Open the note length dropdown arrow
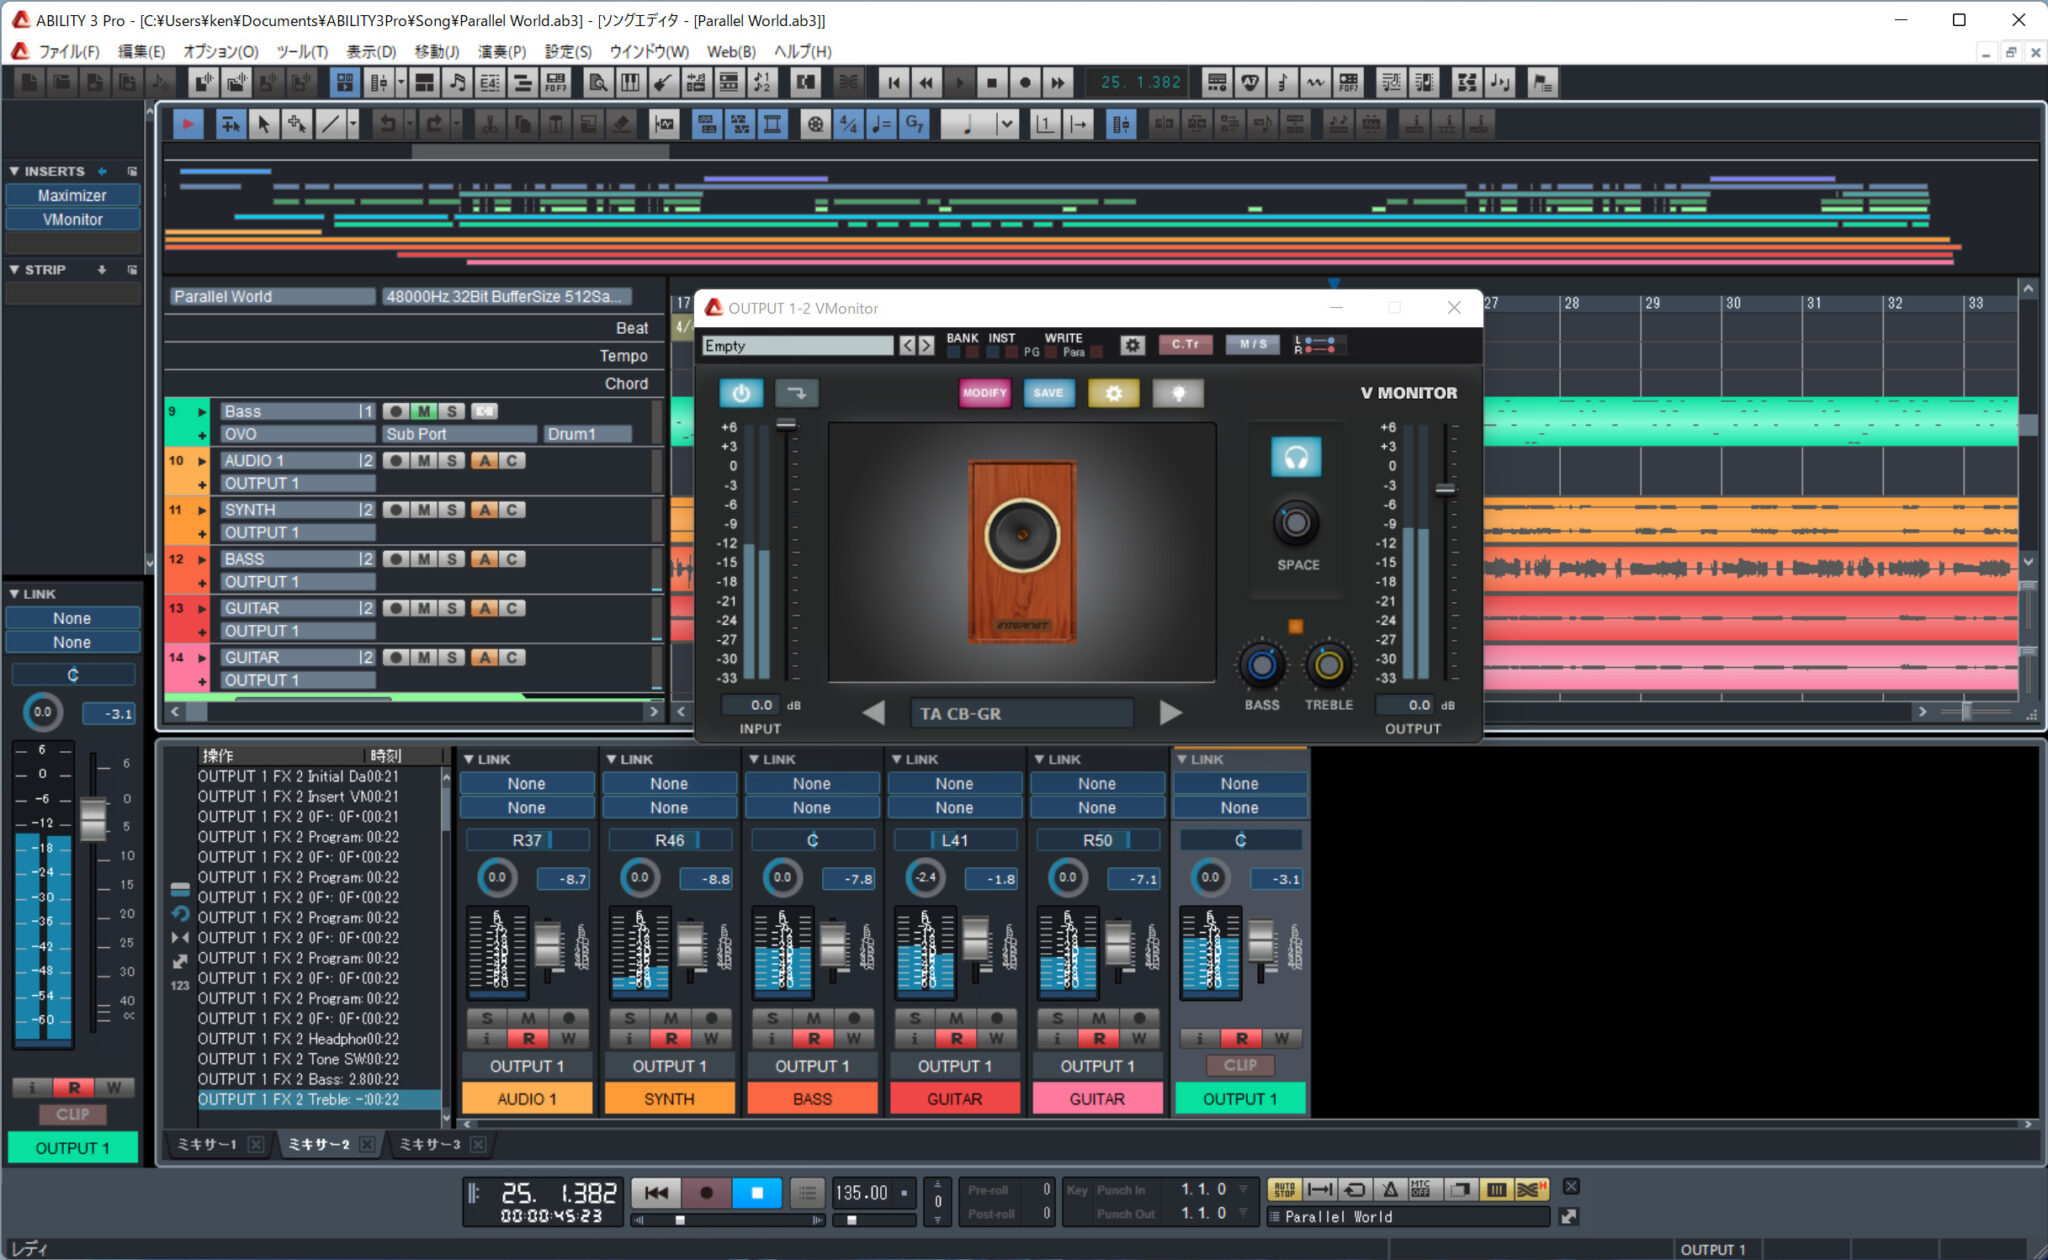2048x1260 pixels. pyautogui.click(x=1007, y=124)
